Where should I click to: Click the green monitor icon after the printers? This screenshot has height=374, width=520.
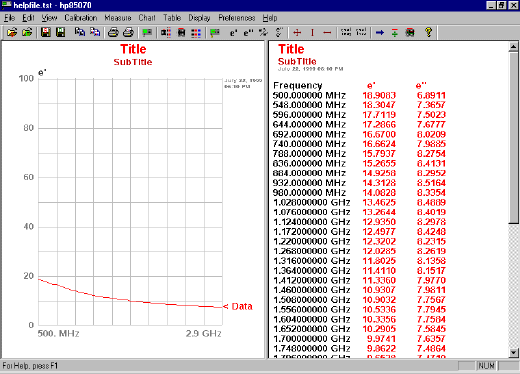tap(147, 32)
